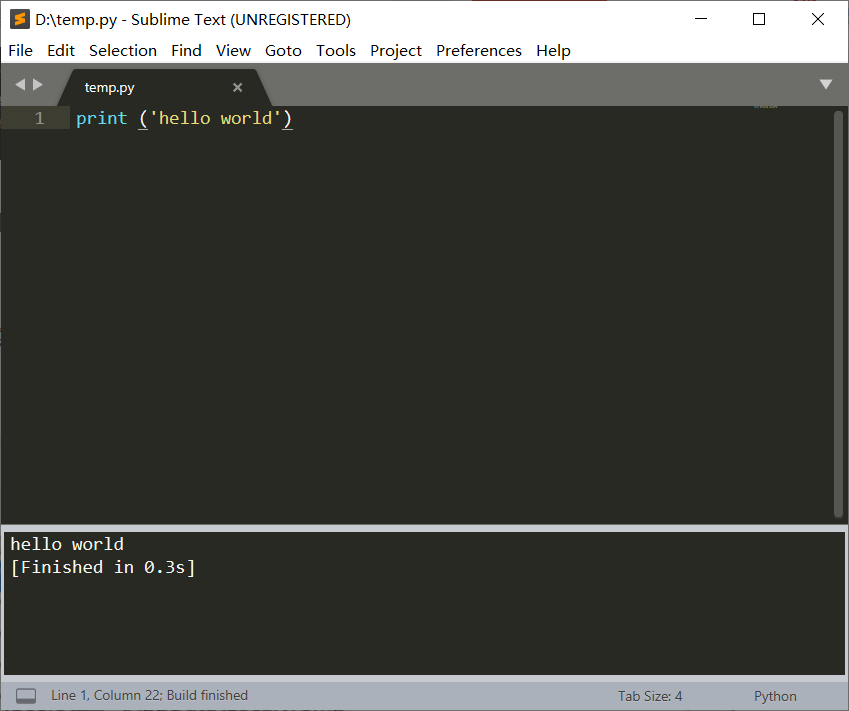
Task: Close the Sublime Text window
Action: click(818, 19)
